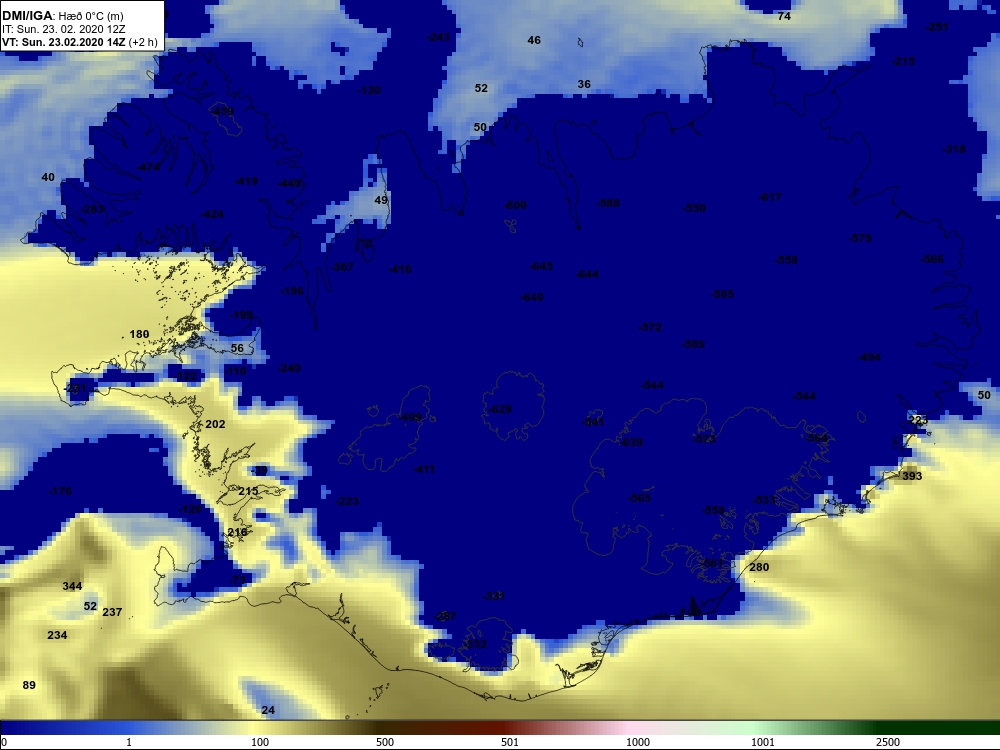Click the map value '24'

(x=268, y=710)
